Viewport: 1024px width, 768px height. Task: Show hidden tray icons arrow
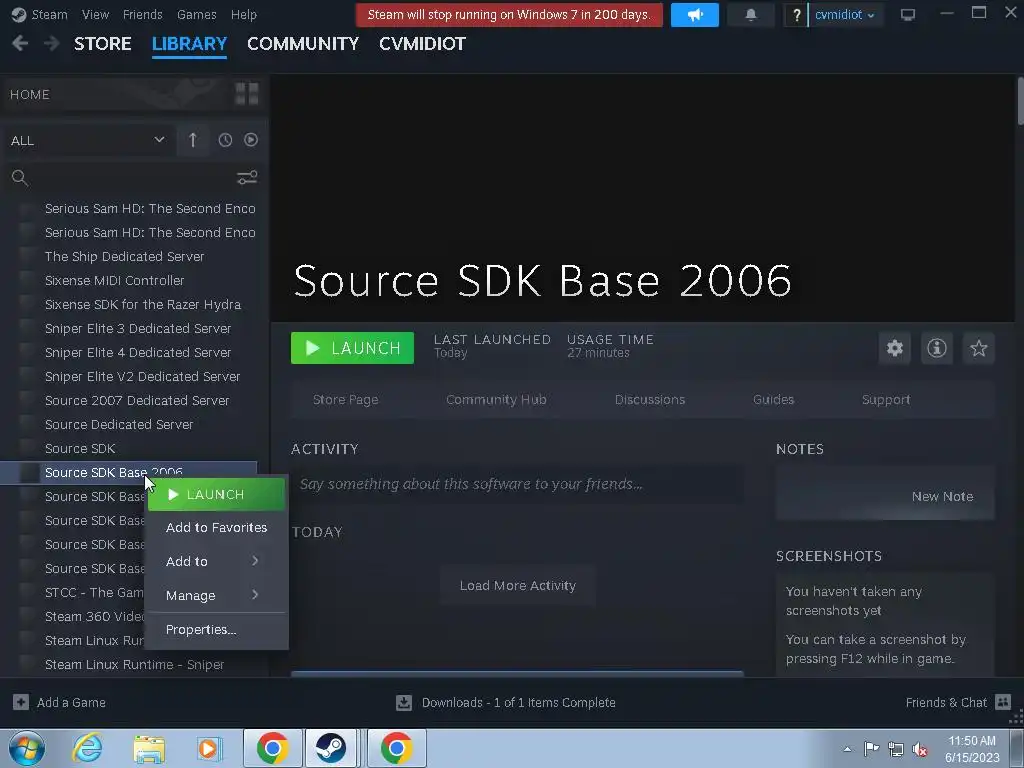point(847,749)
